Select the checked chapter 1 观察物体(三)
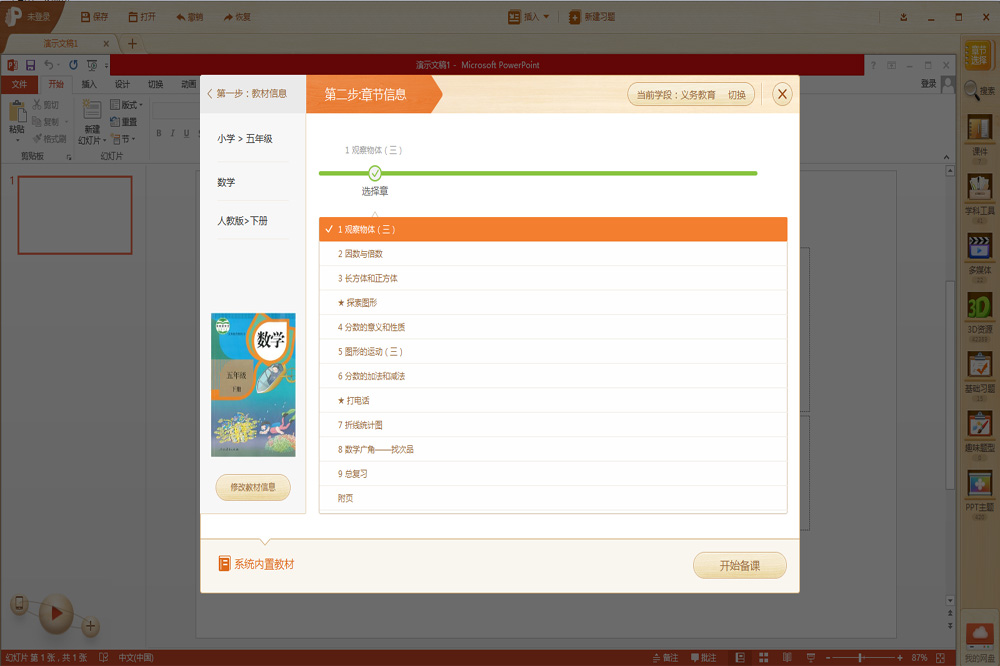 coord(553,229)
